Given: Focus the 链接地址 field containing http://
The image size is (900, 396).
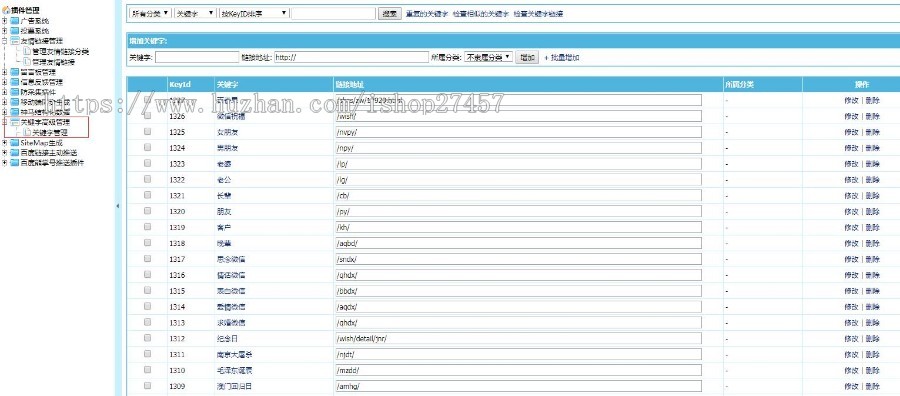Looking at the screenshot, I should [351, 57].
